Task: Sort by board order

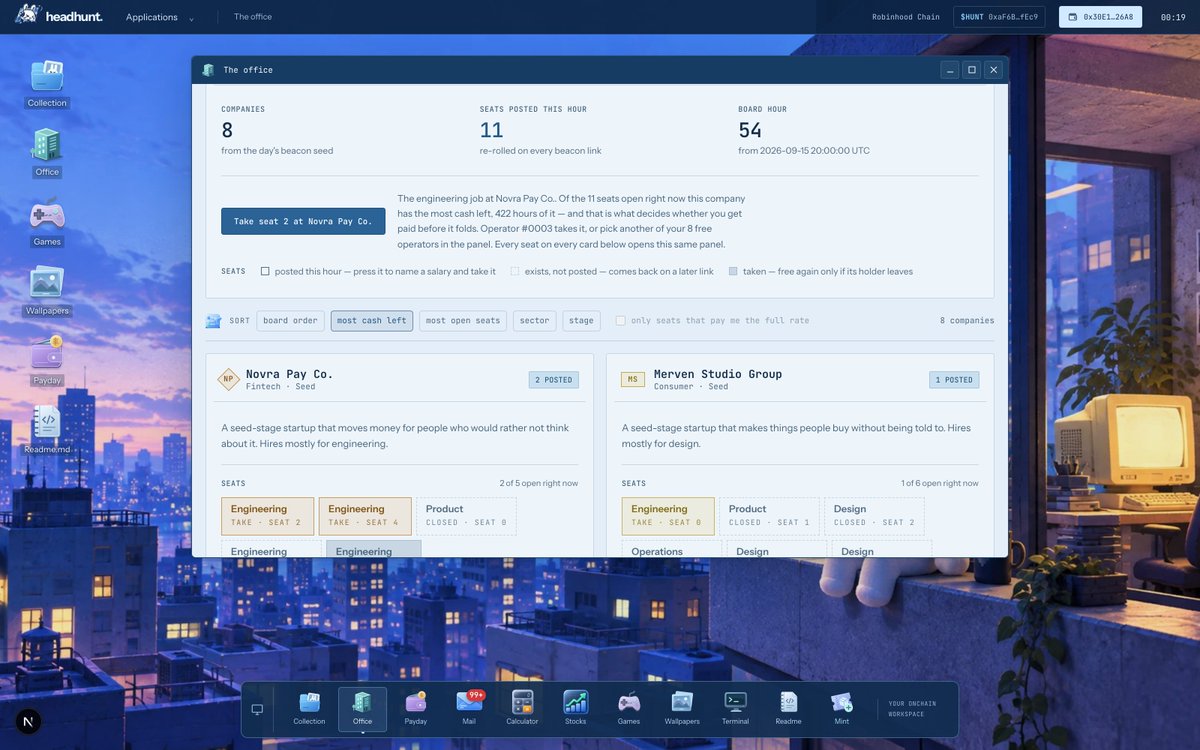Action: [x=291, y=321]
